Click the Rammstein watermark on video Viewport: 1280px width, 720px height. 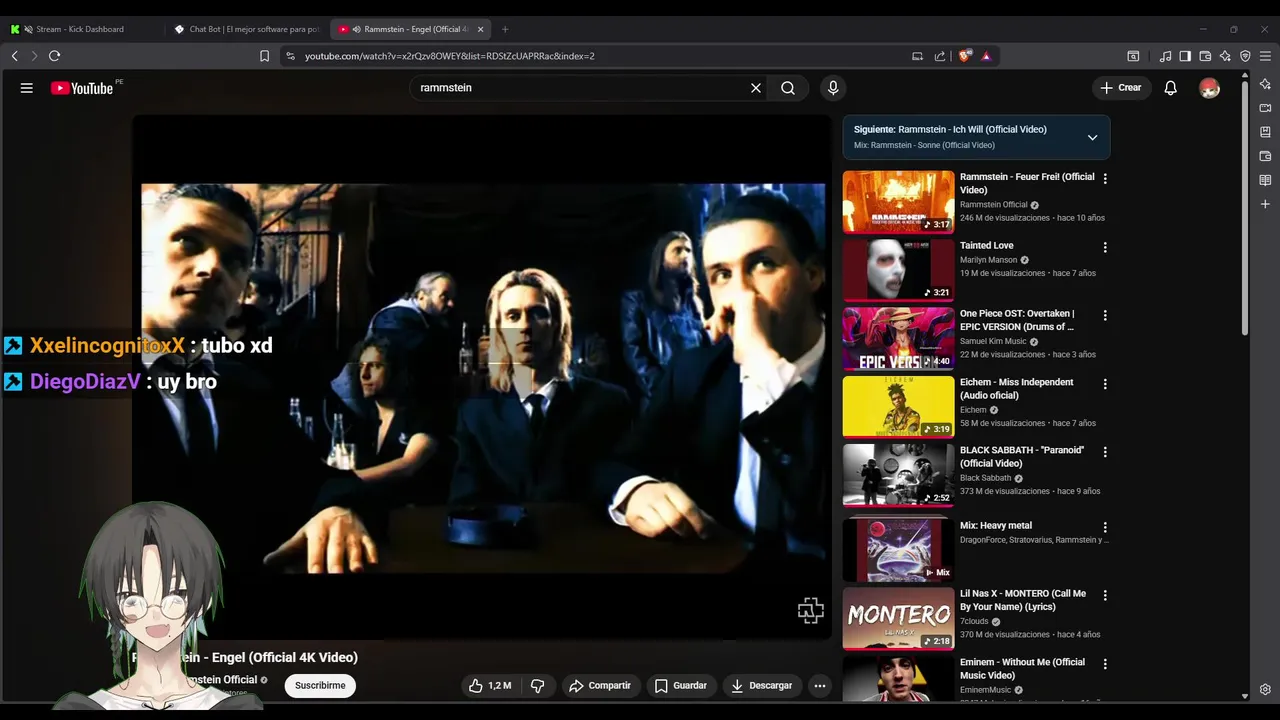(x=811, y=610)
